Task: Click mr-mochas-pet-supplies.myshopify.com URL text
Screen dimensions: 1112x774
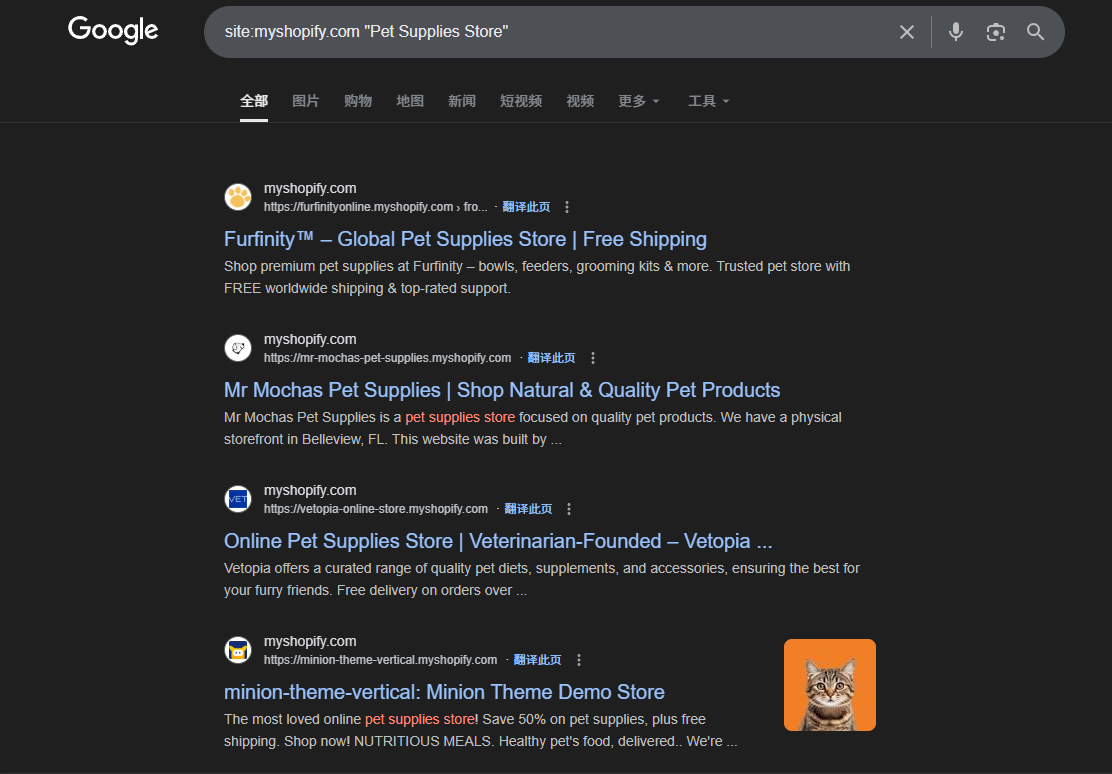Action: pos(387,358)
